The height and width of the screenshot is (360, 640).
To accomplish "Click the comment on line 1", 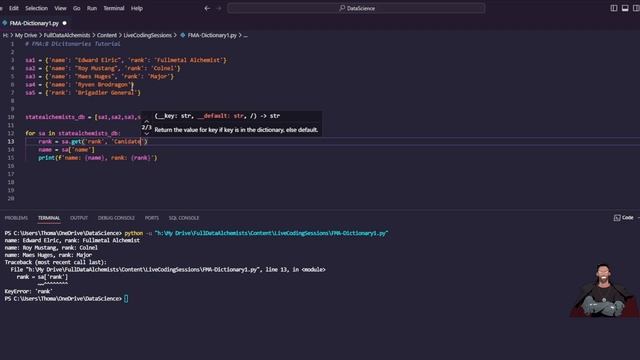I will (x=73, y=44).
